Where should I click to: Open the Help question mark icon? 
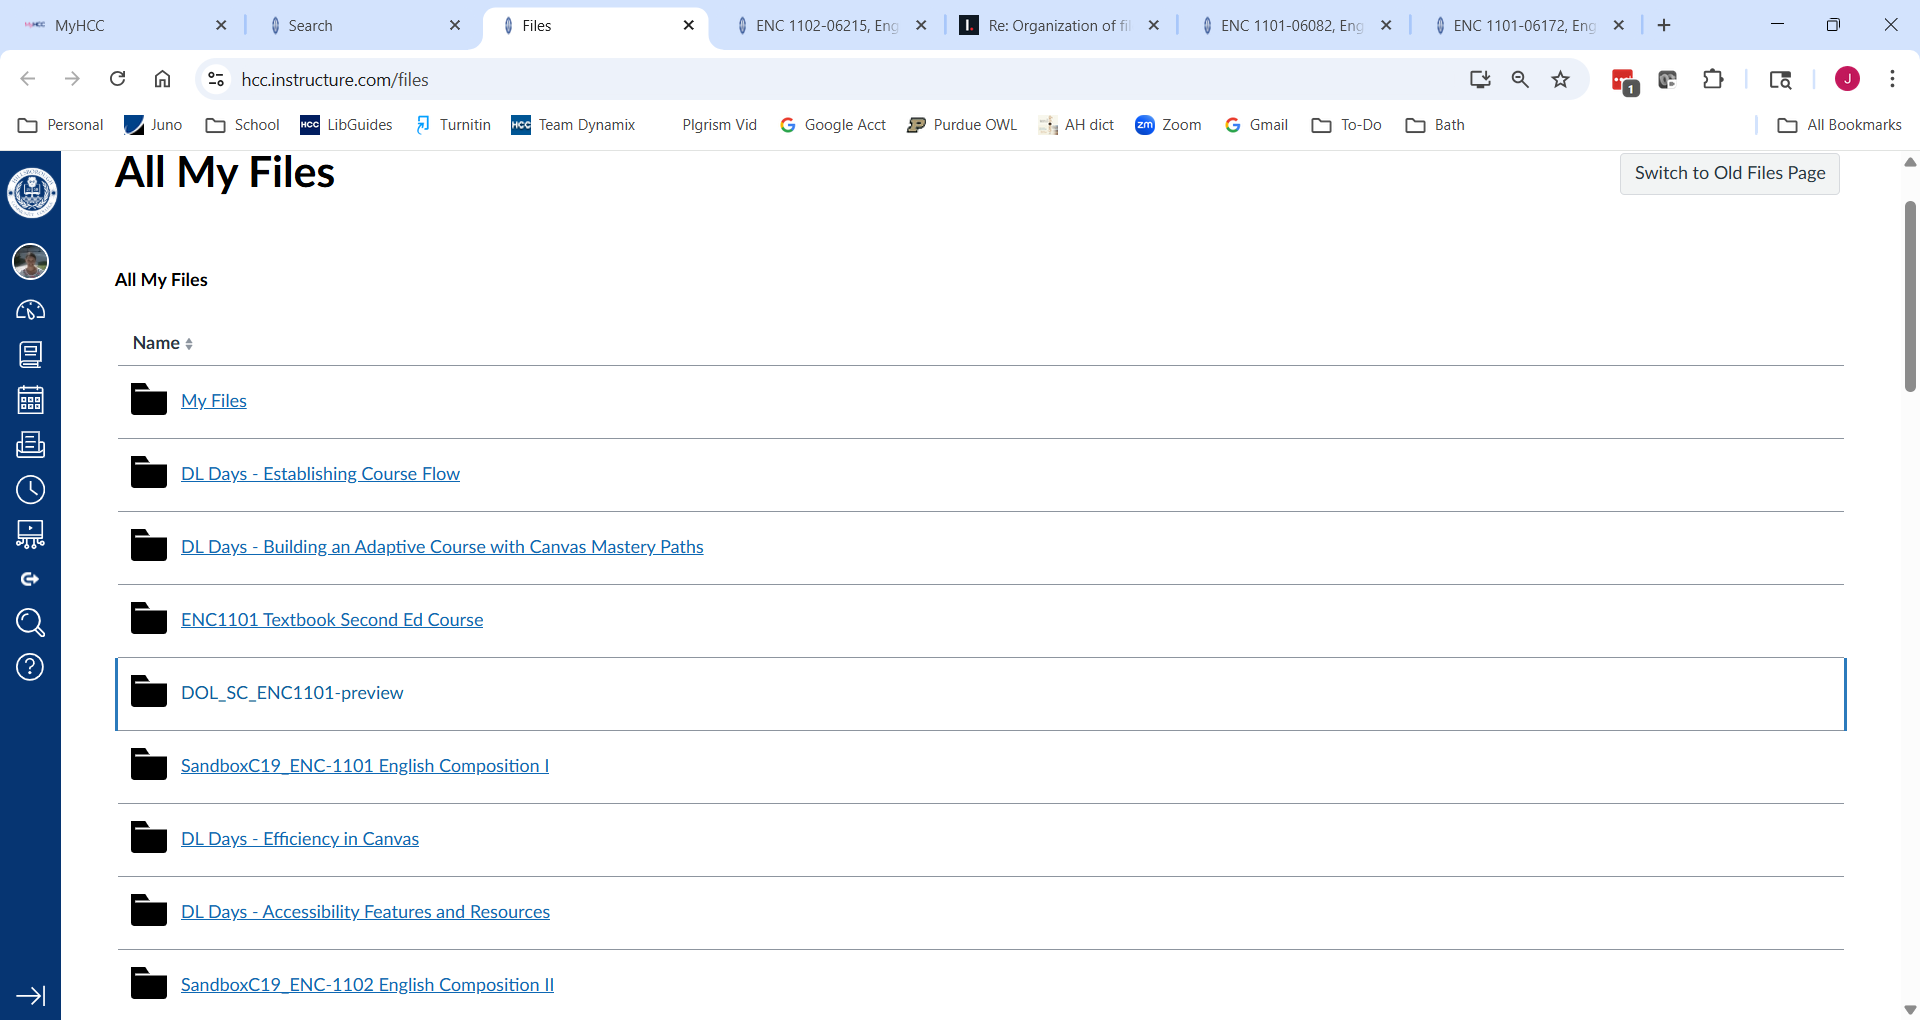(x=31, y=667)
